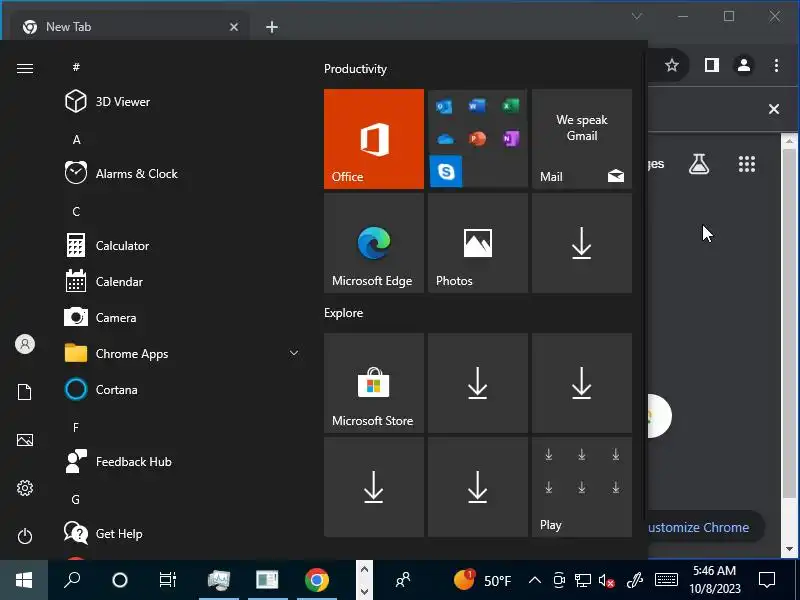This screenshot has width=800, height=600.
Task: Open the Chrome profile avatar
Action: point(744,65)
